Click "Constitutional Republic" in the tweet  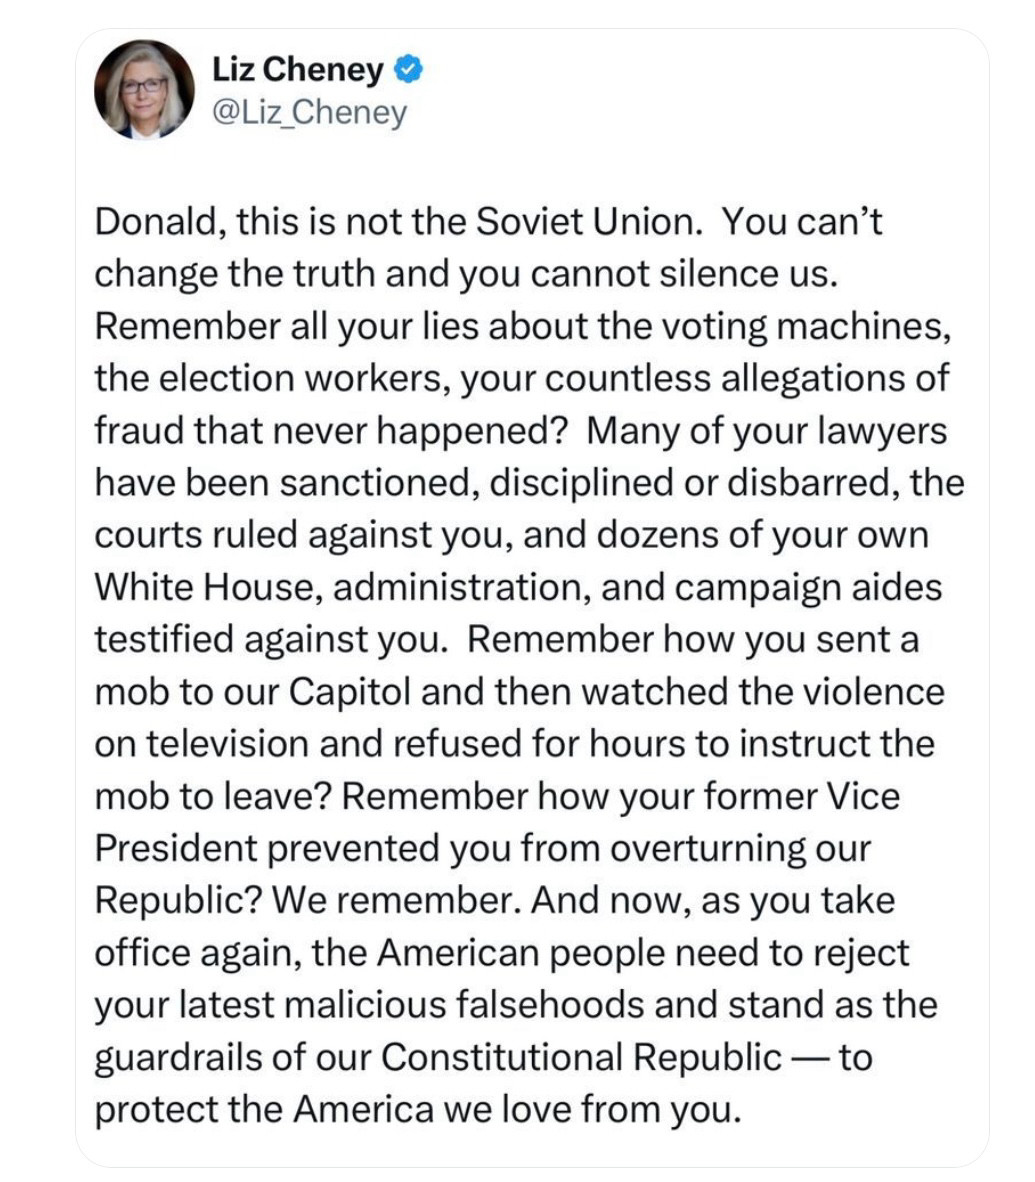click(x=580, y=1058)
